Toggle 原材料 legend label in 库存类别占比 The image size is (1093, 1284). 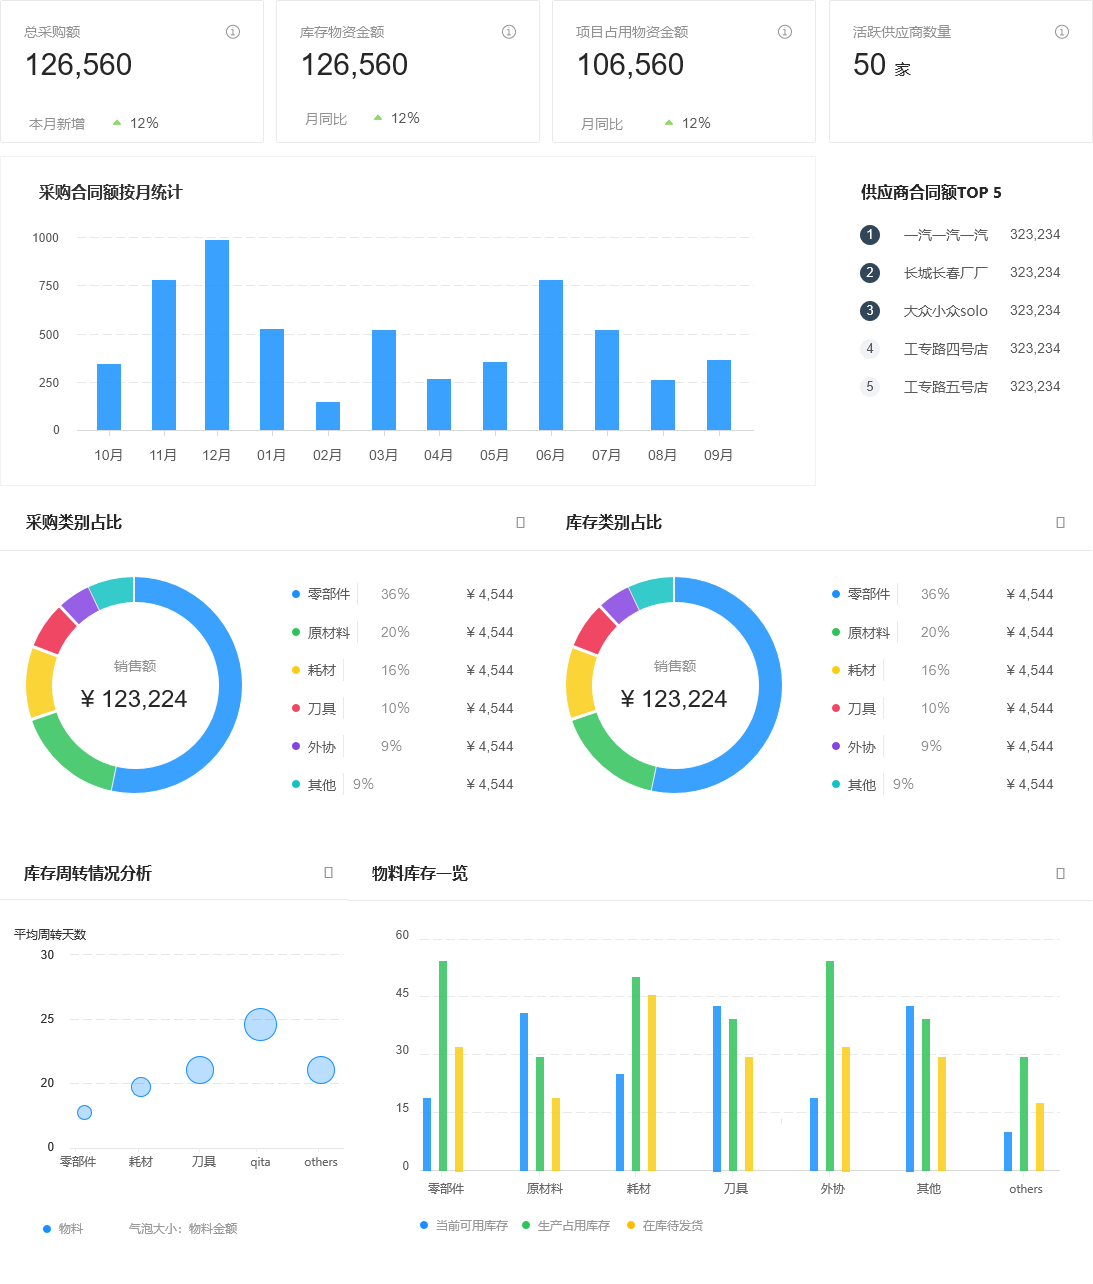pyautogui.click(x=869, y=633)
